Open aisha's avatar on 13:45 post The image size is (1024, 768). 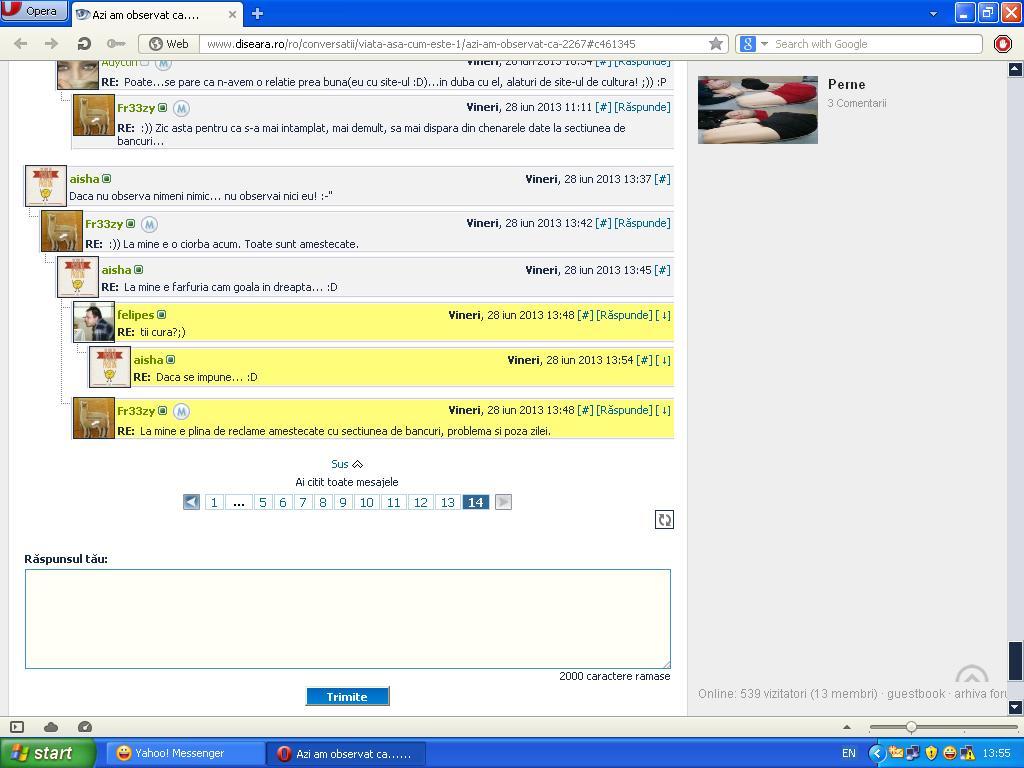pyautogui.click(x=78, y=276)
